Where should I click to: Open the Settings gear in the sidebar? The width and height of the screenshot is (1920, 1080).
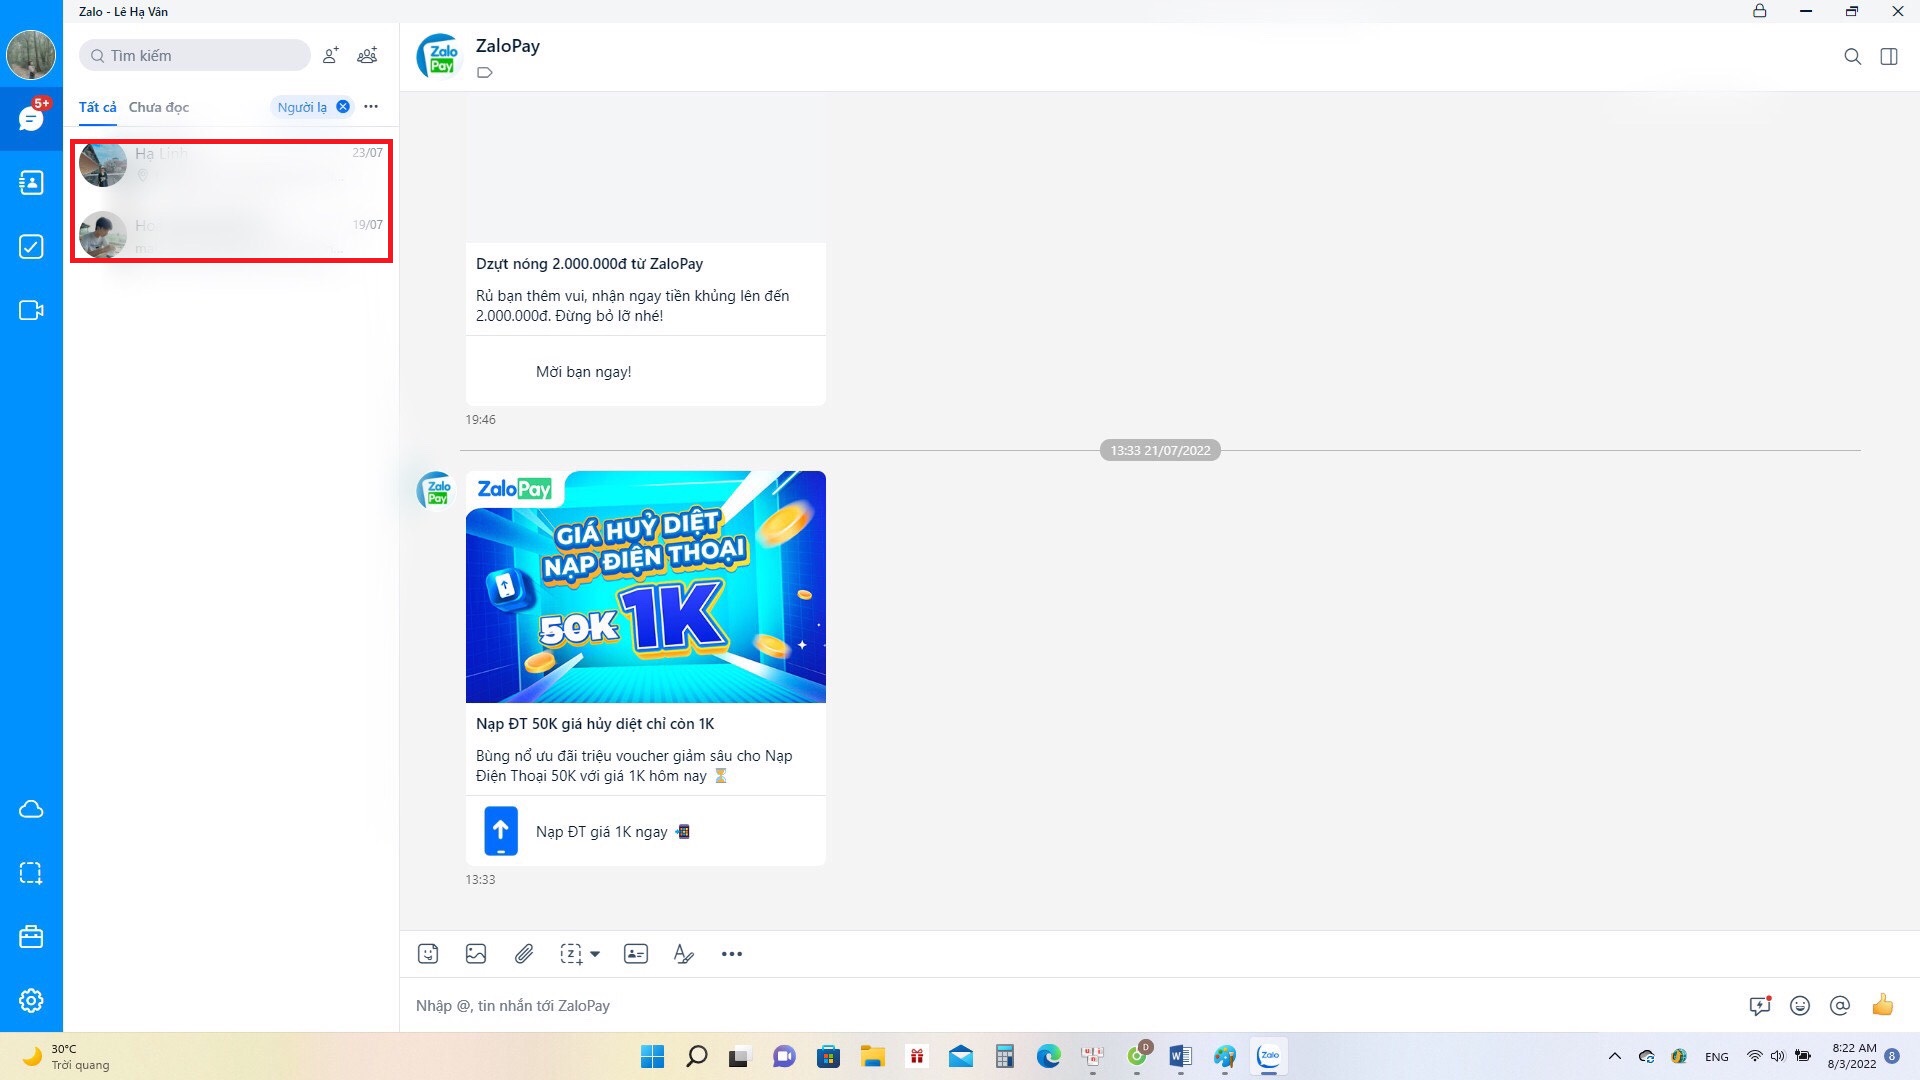click(x=31, y=1001)
